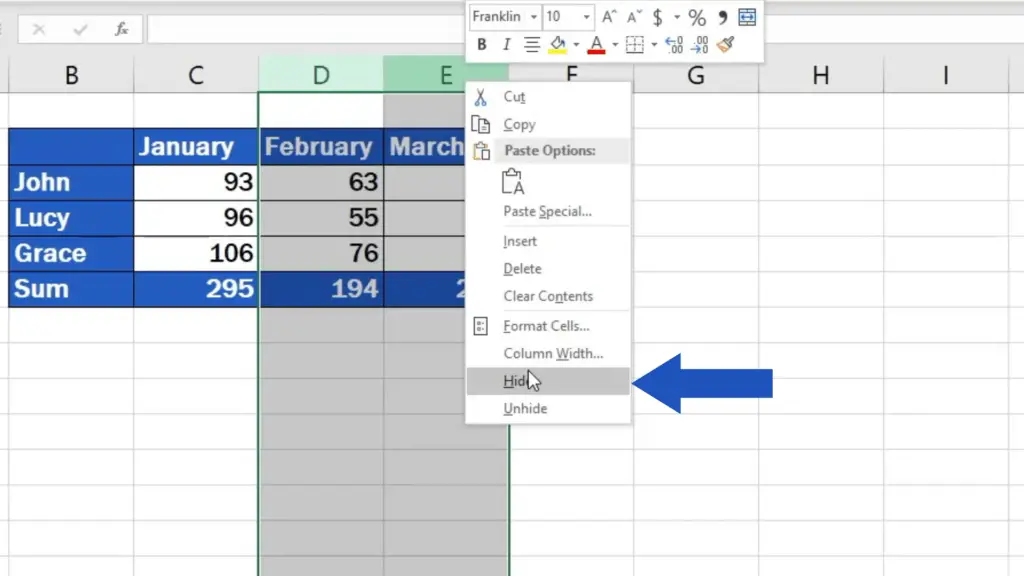Select the yellow Fill Color icon
This screenshot has width=1024, height=576.
point(556,45)
